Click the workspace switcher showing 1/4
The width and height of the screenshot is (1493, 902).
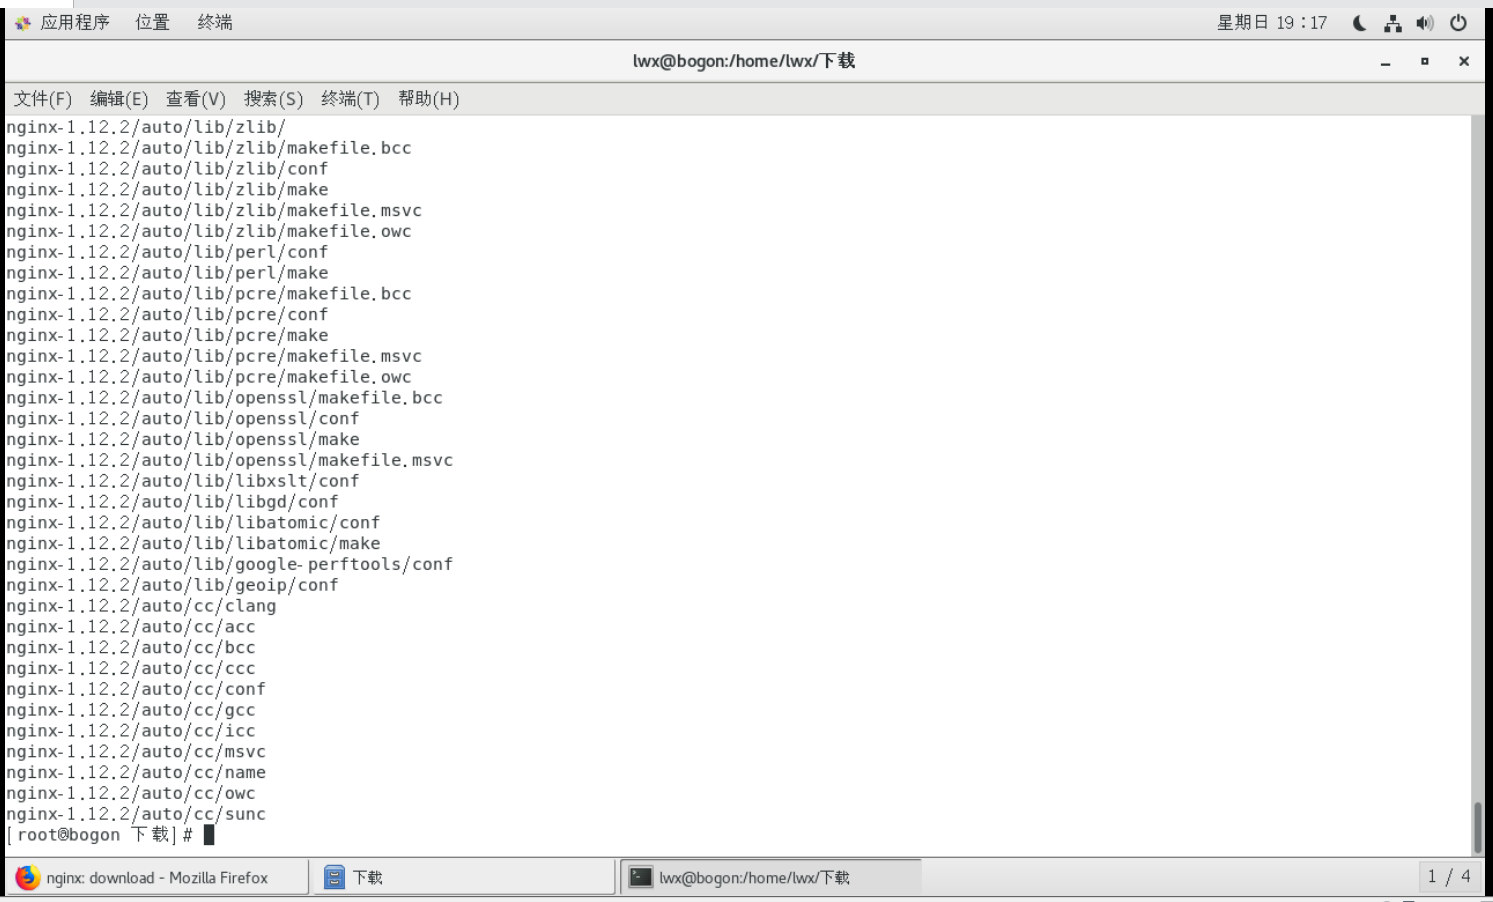tap(1449, 876)
